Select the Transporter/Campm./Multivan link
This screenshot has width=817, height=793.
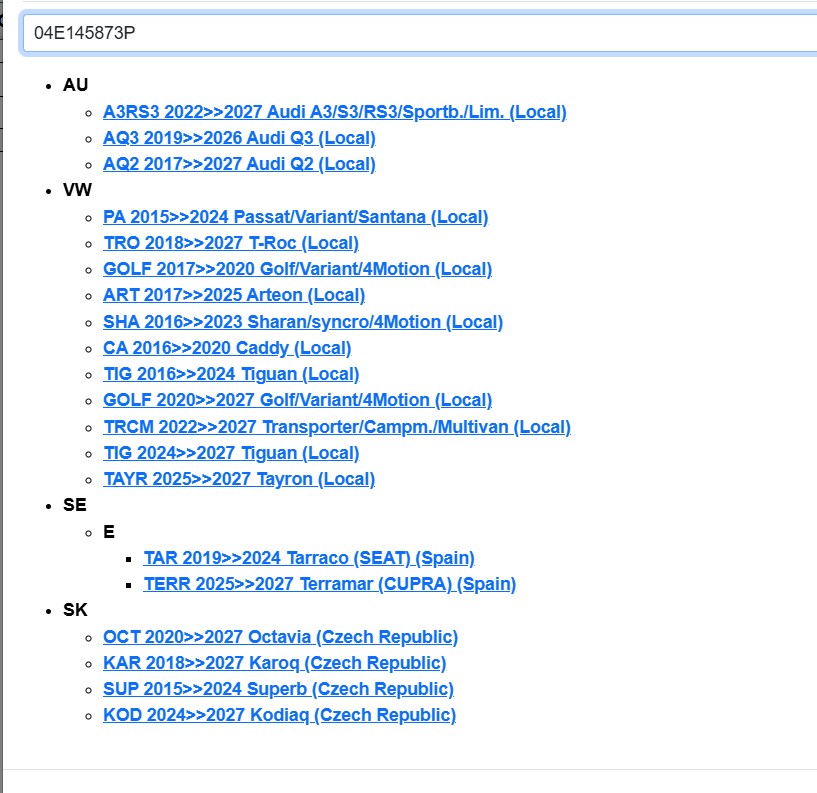tap(336, 427)
